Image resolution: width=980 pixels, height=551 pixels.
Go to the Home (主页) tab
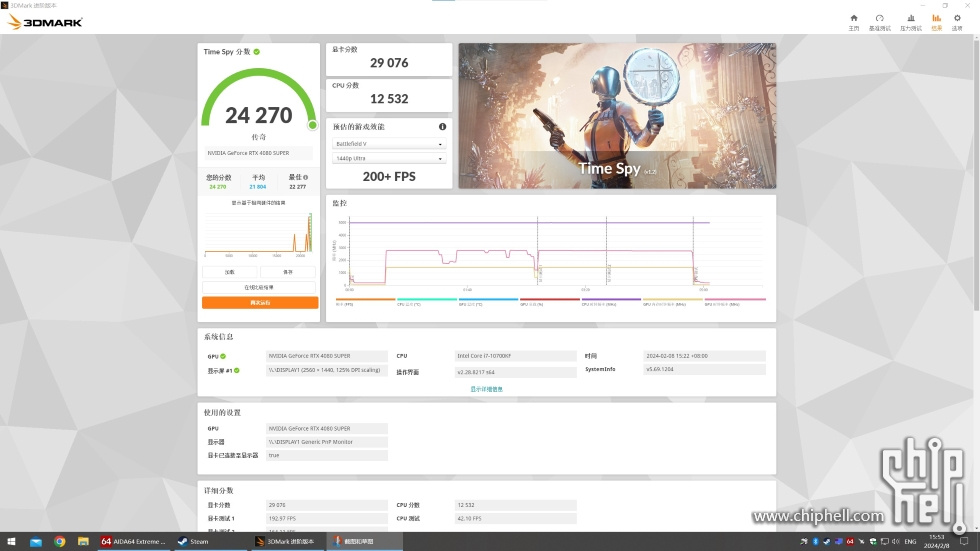click(x=854, y=22)
